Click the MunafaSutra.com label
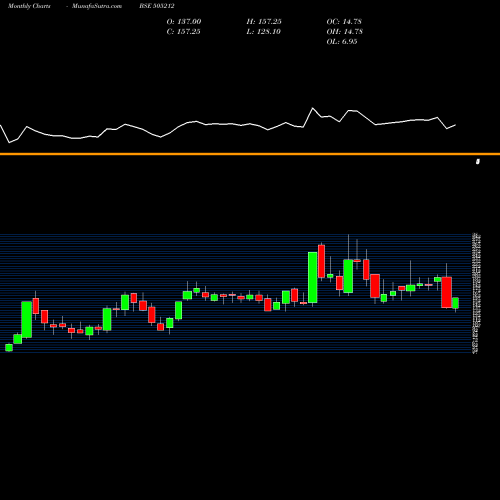 pyautogui.click(x=97, y=6)
